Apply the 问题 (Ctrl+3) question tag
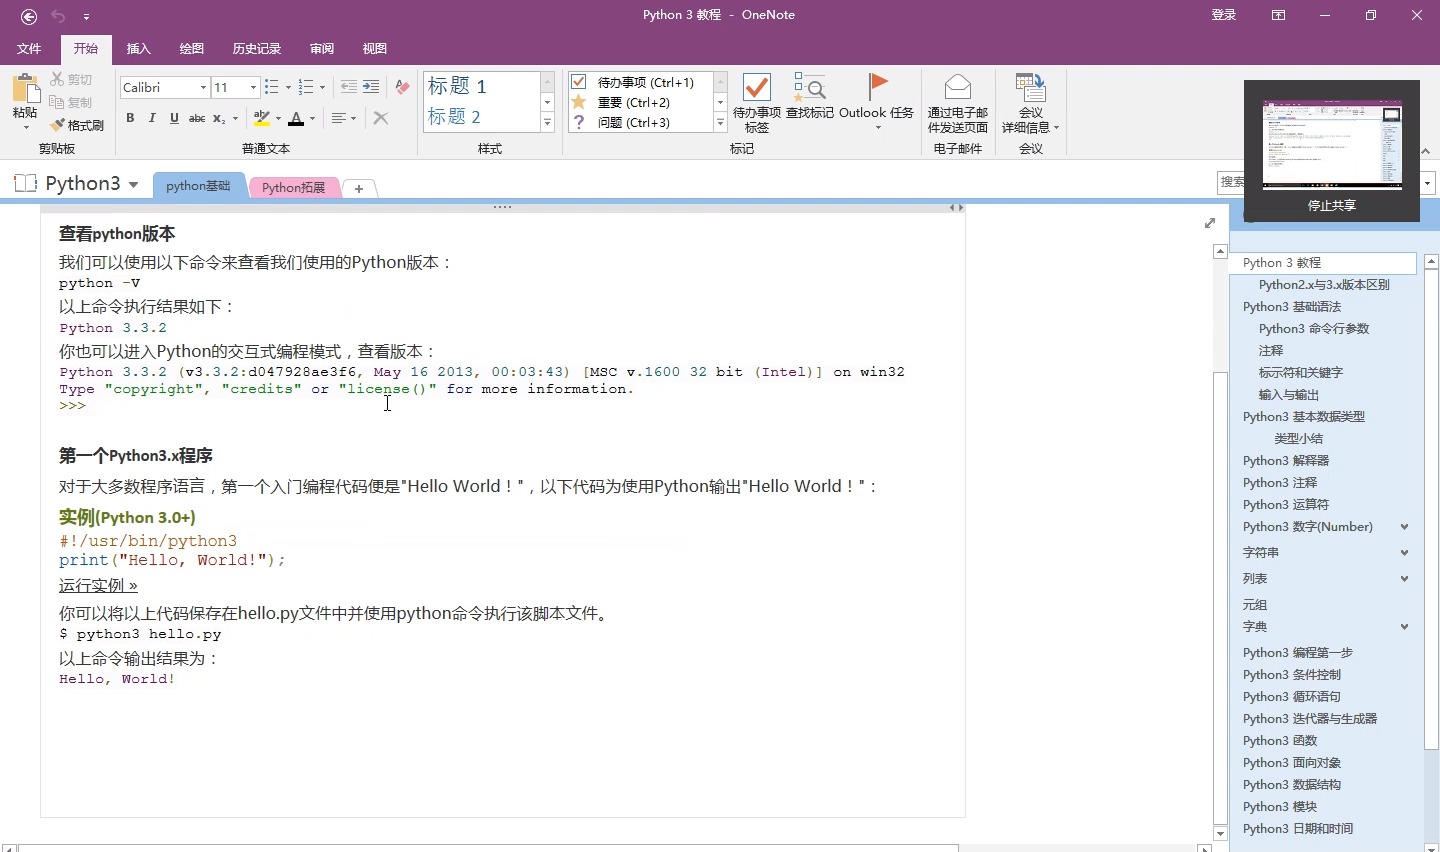The width and height of the screenshot is (1440, 852). (634, 122)
